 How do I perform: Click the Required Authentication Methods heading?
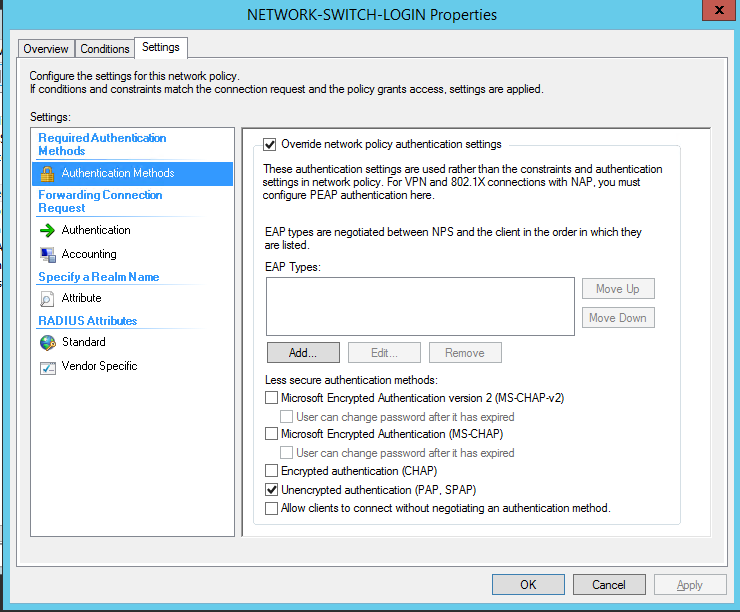click(102, 144)
